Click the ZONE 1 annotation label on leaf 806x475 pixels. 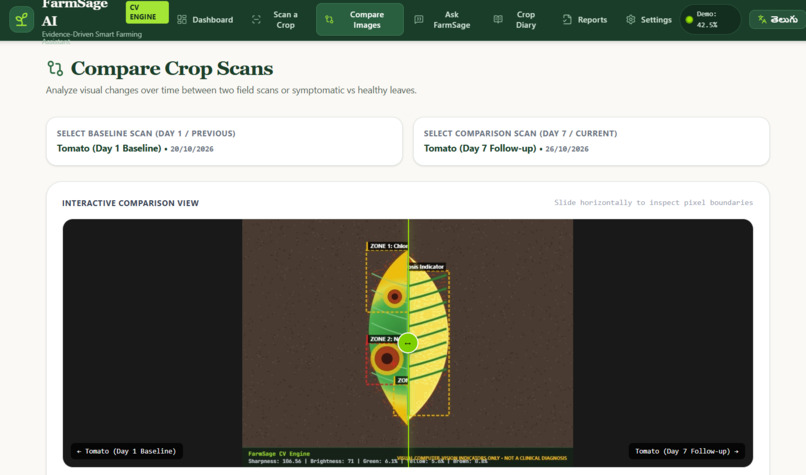[x=388, y=246]
